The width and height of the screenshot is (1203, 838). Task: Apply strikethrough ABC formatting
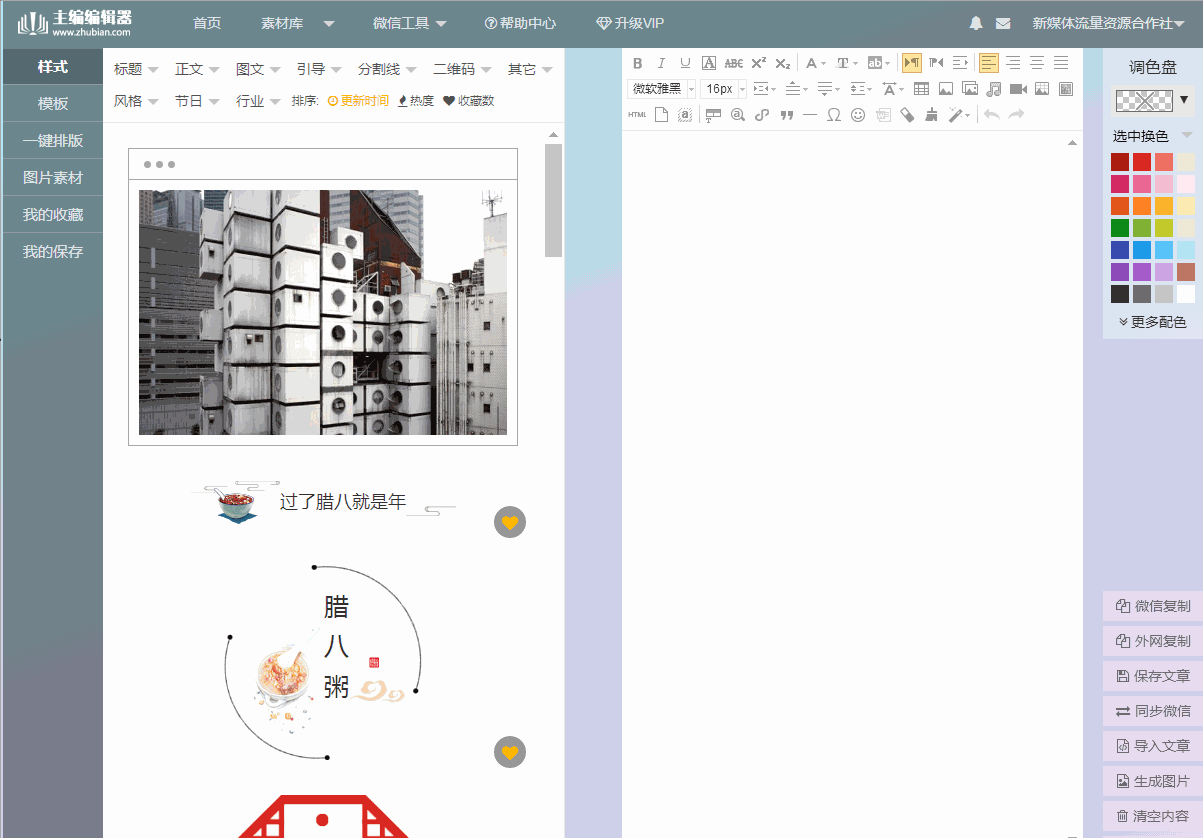(733, 63)
